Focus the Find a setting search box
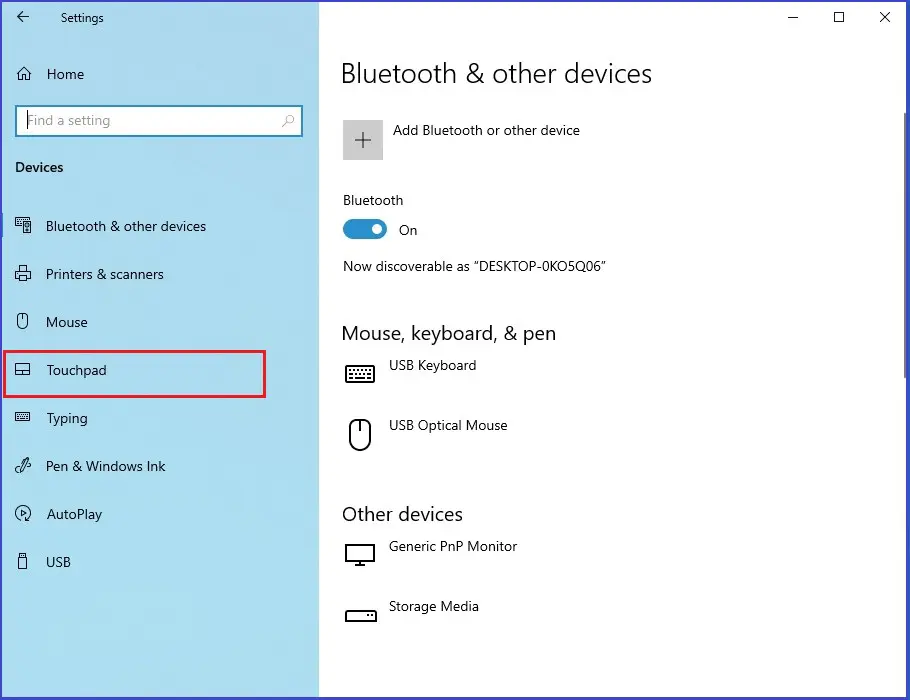The width and height of the screenshot is (910, 700). tap(150, 121)
